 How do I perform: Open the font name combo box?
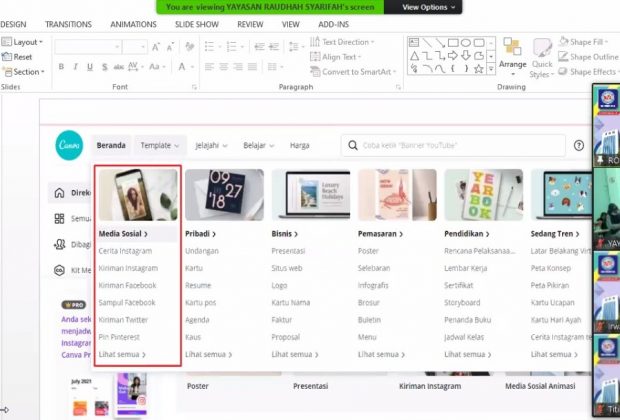88,47
